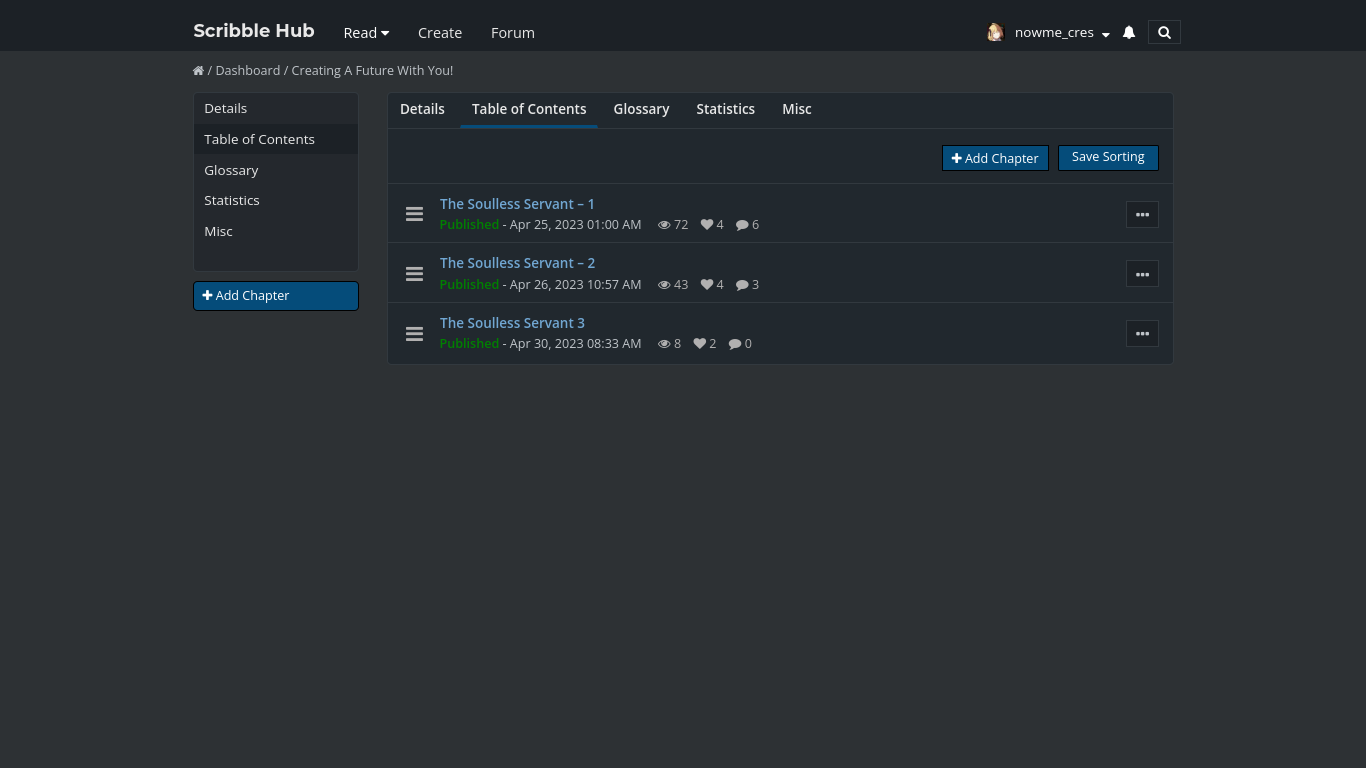Open the ellipsis options for The Soulless Servant – 2
1366x768 pixels.
pos(1142,273)
